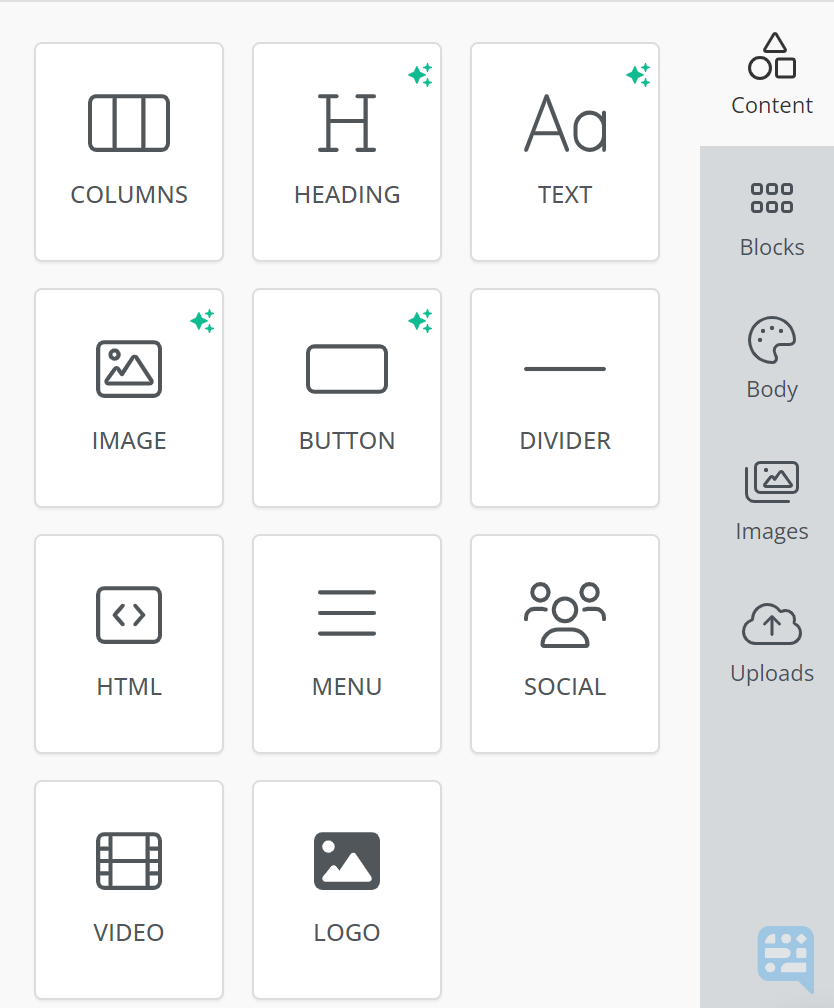Select the Columns content block

(x=128, y=151)
